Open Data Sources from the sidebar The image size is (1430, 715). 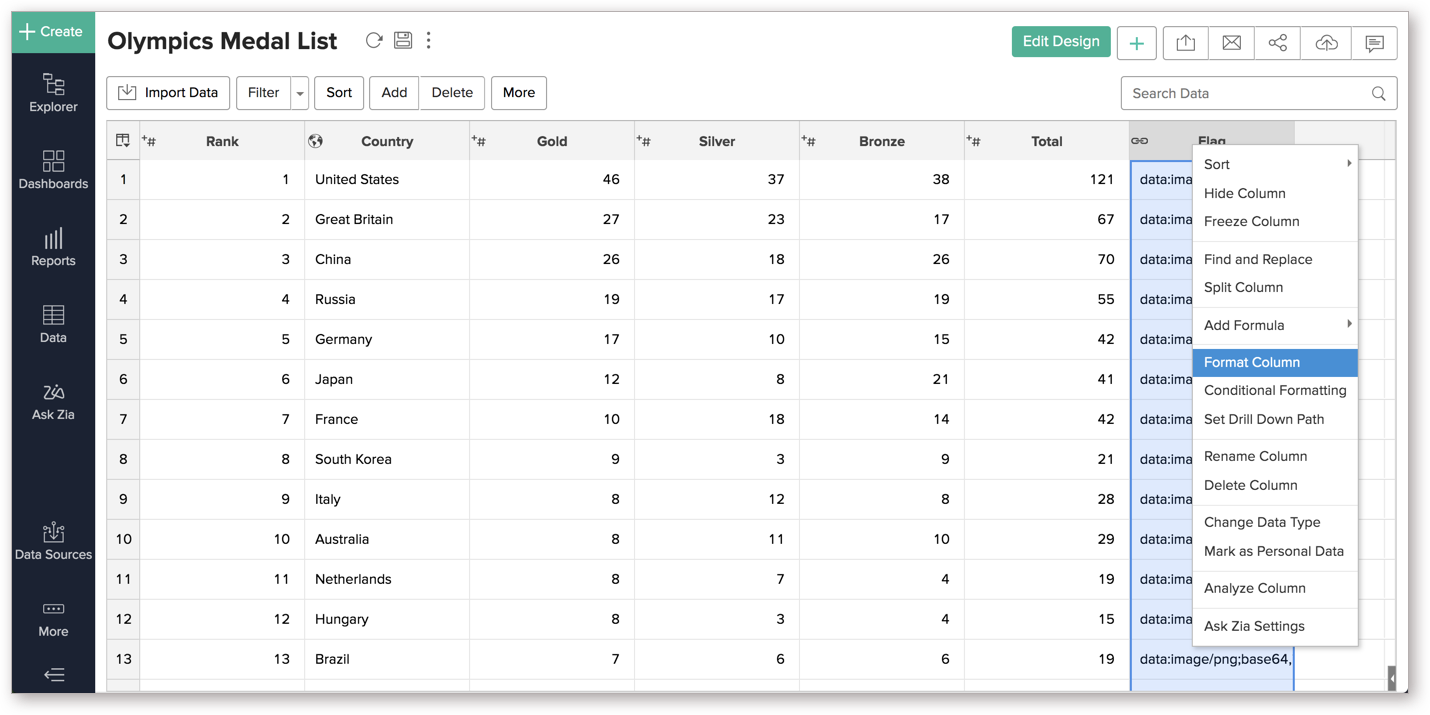(x=53, y=542)
